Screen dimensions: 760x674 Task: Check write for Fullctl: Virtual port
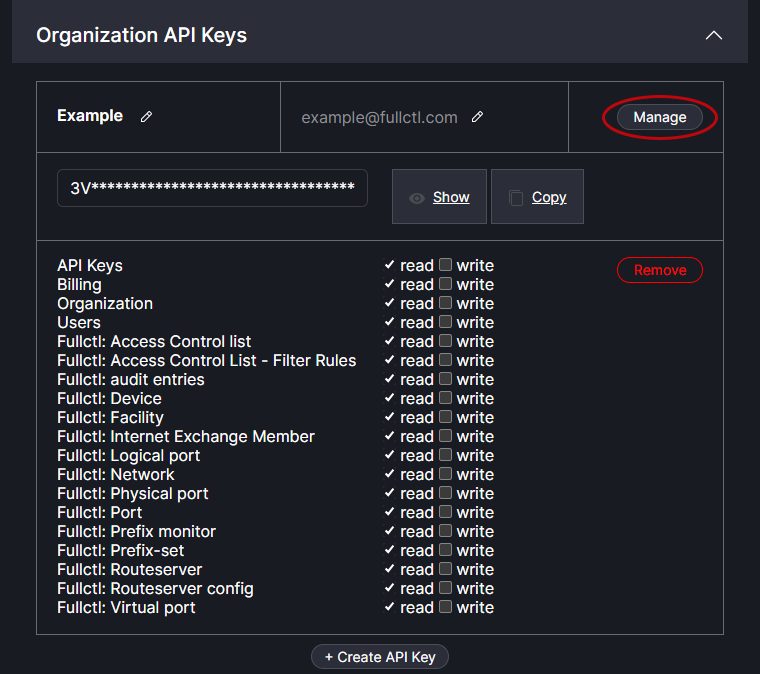click(446, 607)
